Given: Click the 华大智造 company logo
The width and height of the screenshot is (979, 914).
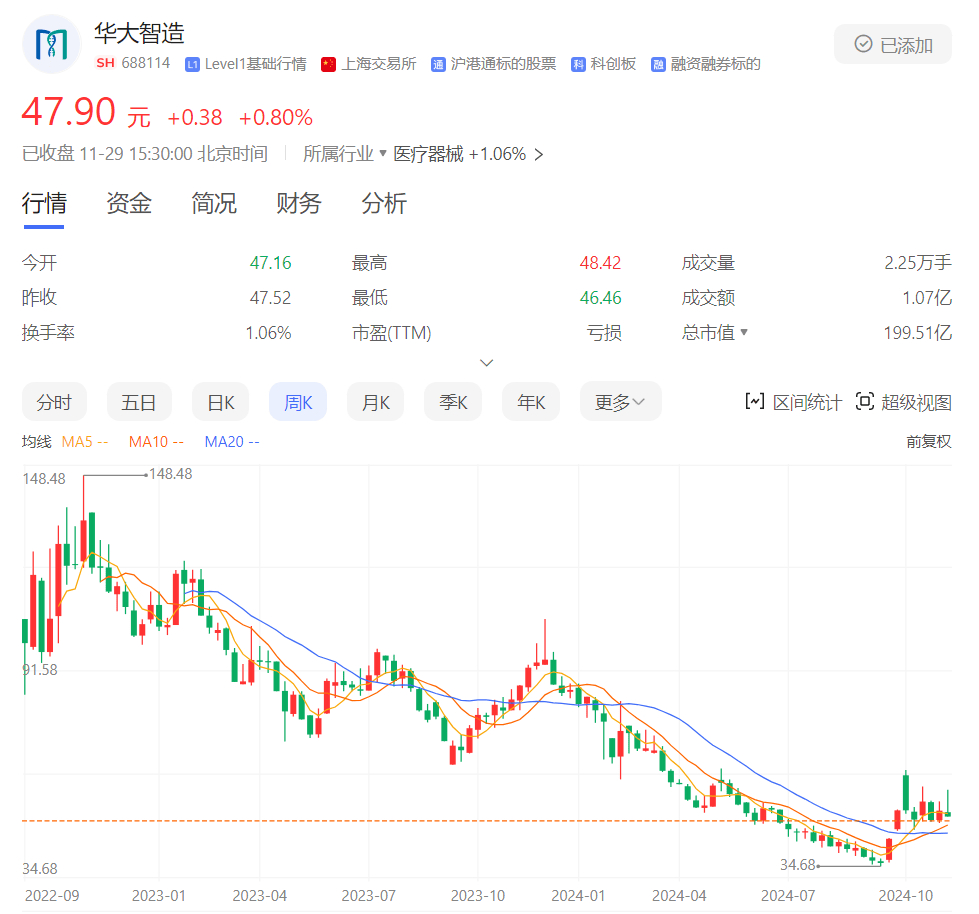Looking at the screenshot, I should 51,44.
